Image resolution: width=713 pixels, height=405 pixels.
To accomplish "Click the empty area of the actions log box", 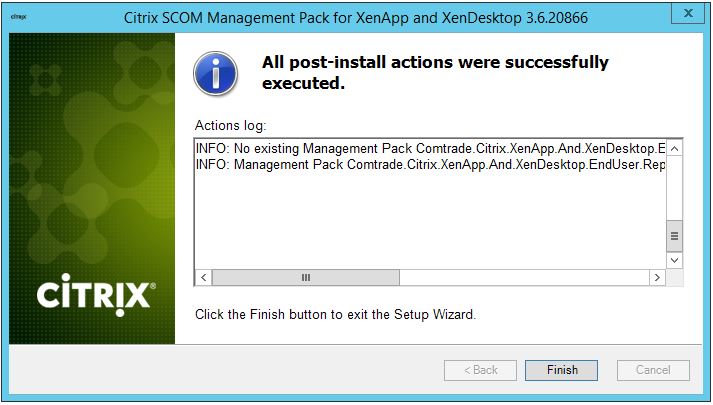I will point(430,220).
